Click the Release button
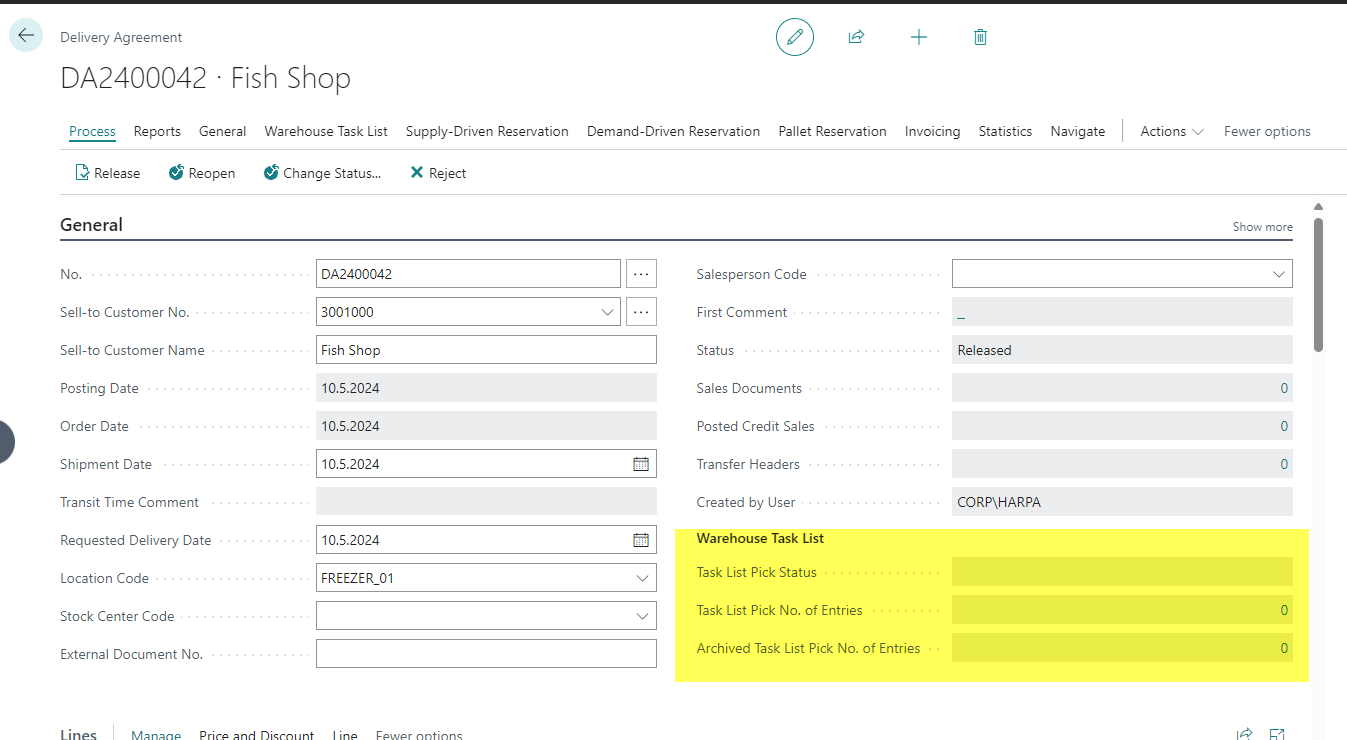The image size is (1347, 740). tap(108, 173)
